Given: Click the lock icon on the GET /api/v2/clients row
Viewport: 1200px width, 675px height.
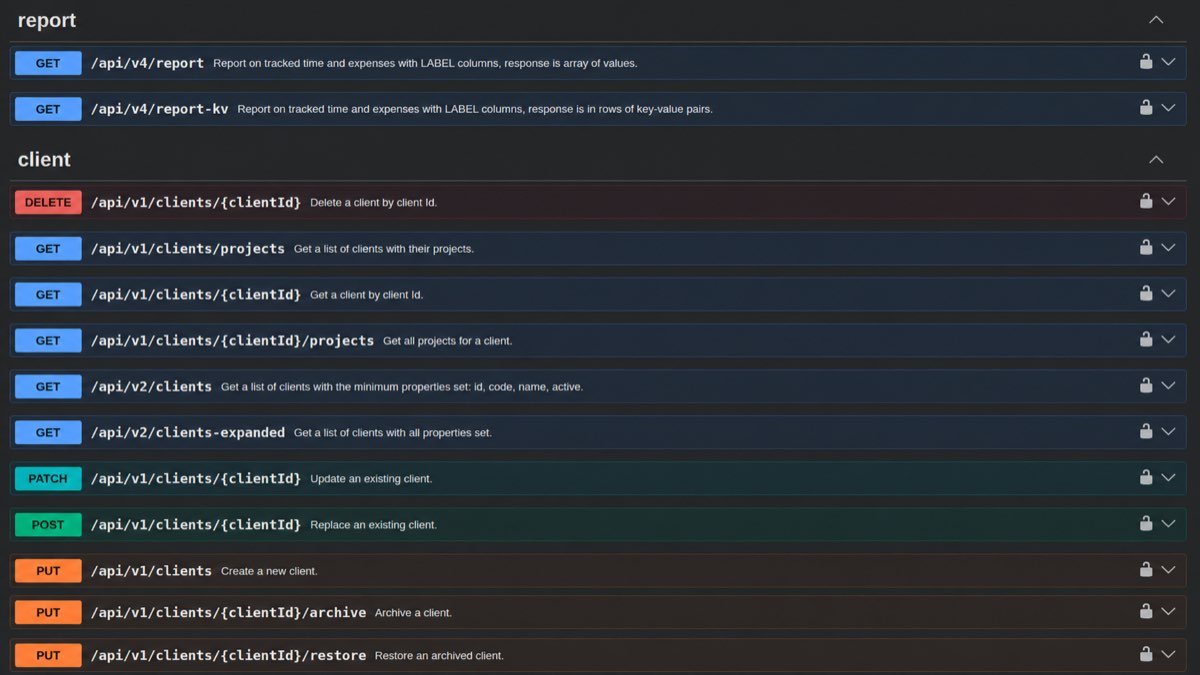Looking at the screenshot, I should (x=1146, y=385).
